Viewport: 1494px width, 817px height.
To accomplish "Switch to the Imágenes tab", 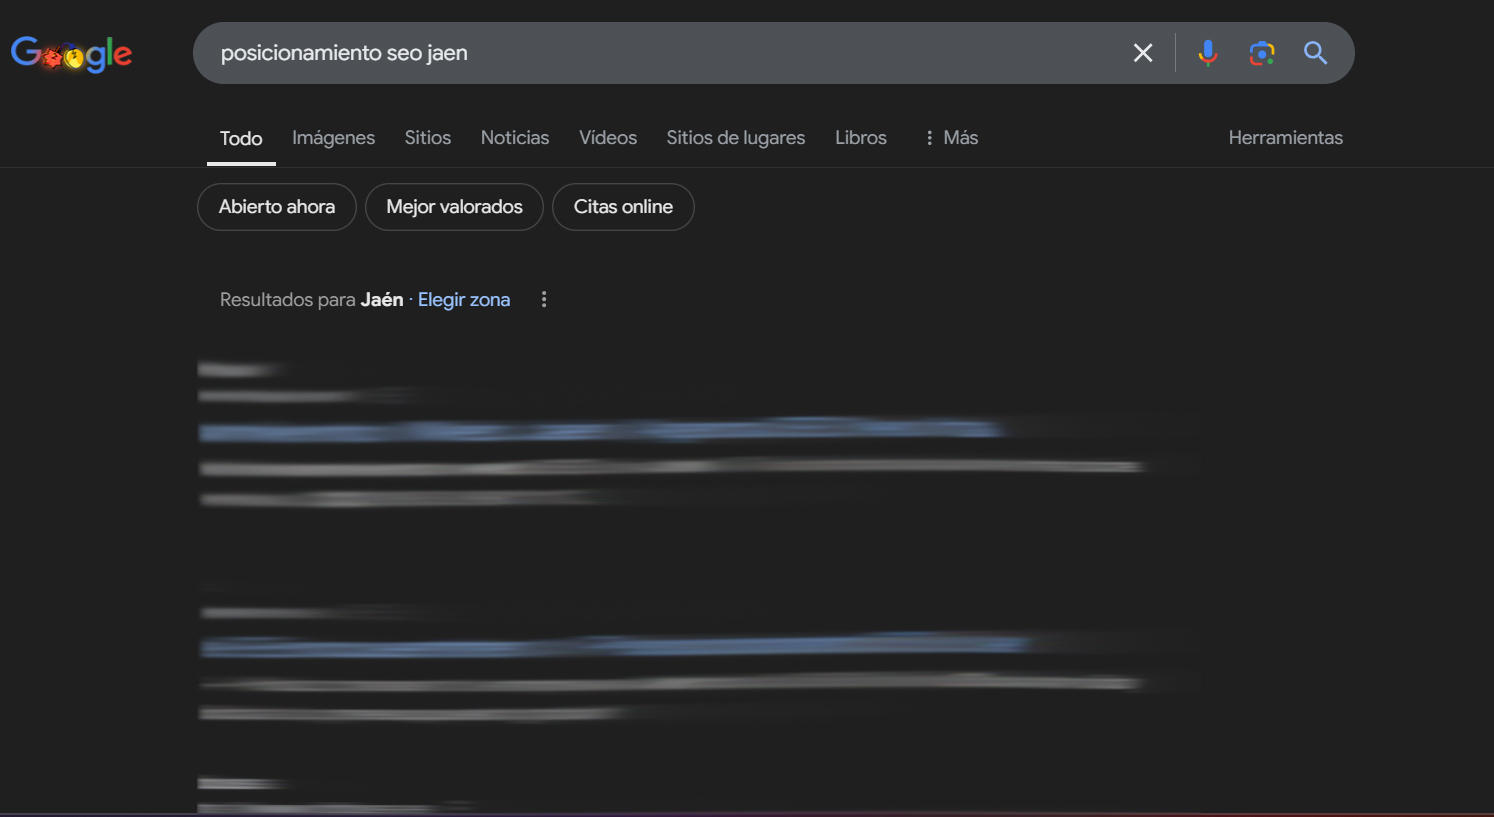I will (333, 137).
